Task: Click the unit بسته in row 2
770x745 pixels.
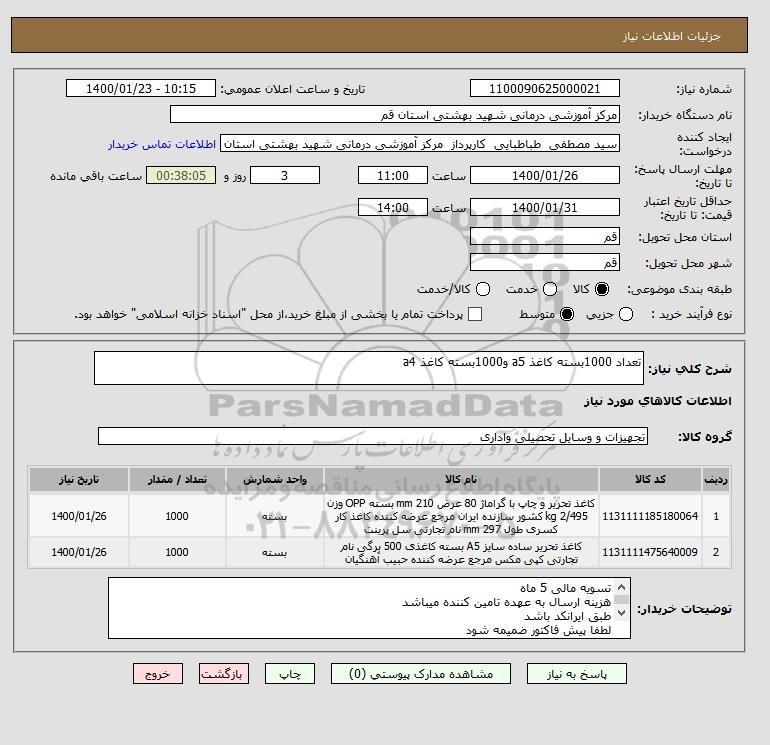Action: coord(275,552)
